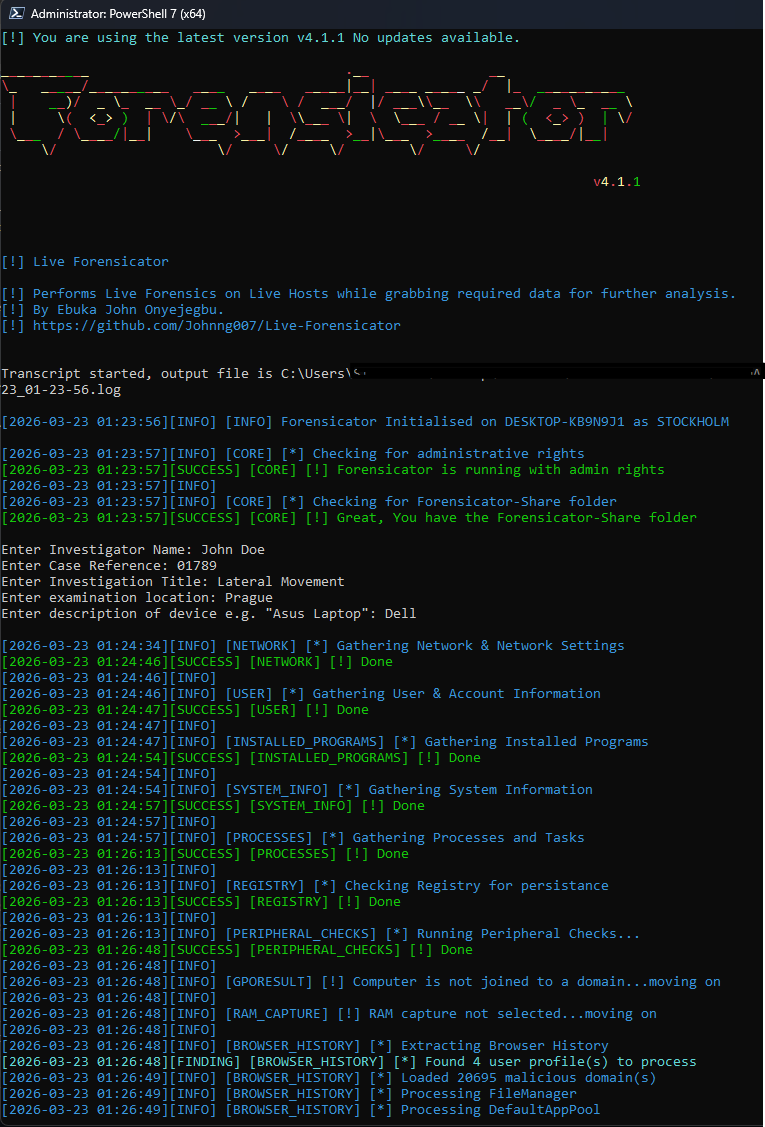Click the '[USER] [!] Done' success line
Screen dimensions: 765x1127
(x=185, y=709)
